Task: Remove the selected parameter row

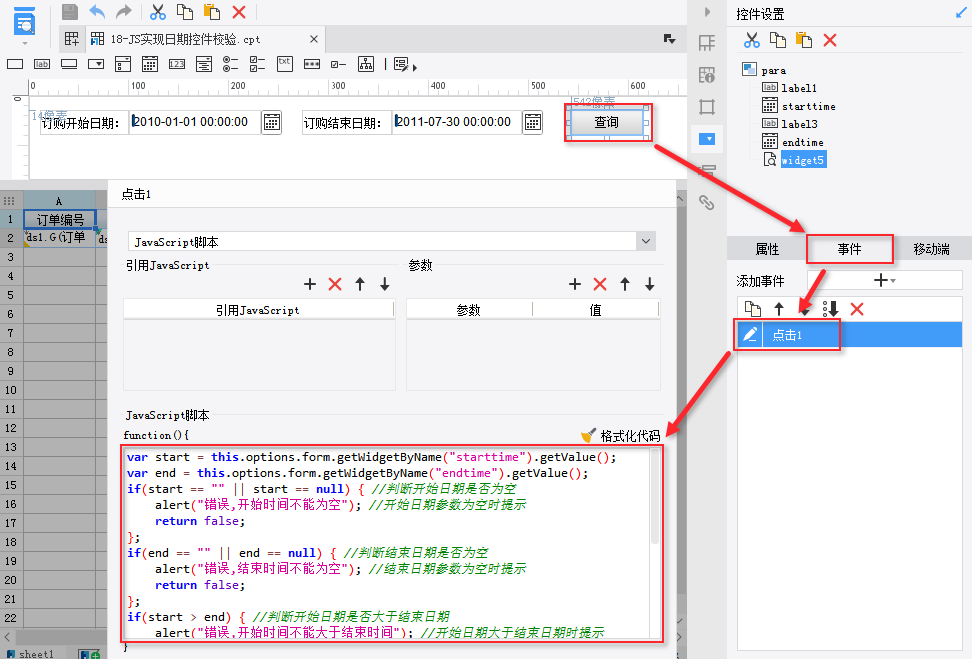Action: pyautogui.click(x=599, y=284)
